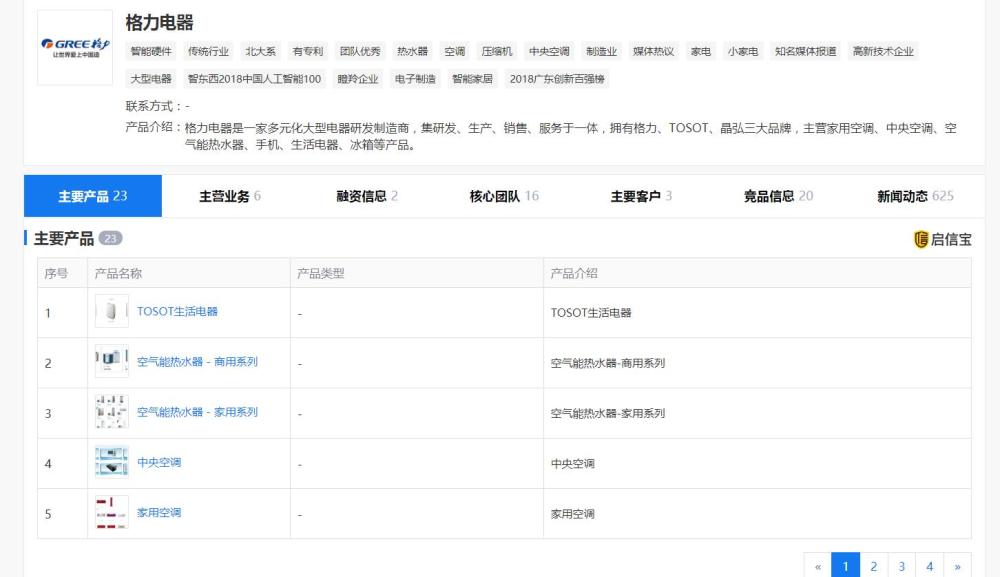This screenshot has height=577, width=1000.
Task: Click the 空气能热水器-商用系列 description cell
Action: [757, 363]
